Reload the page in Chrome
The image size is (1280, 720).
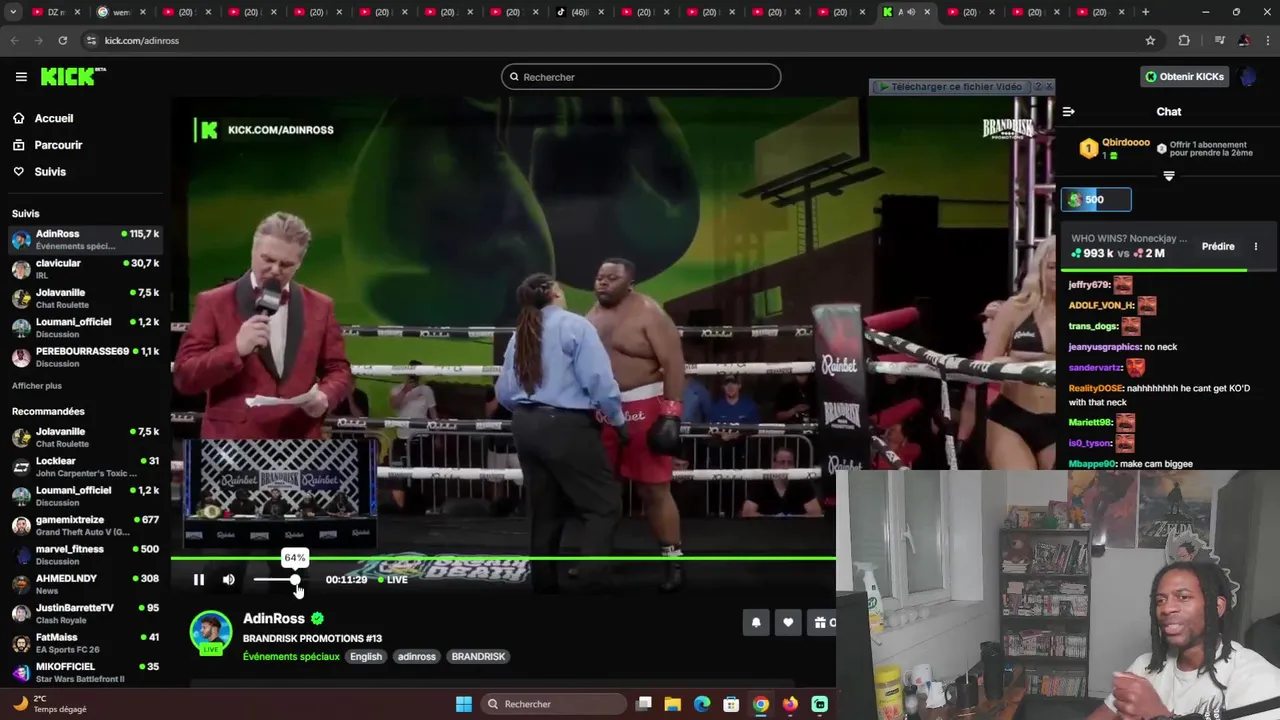pyautogui.click(x=62, y=40)
